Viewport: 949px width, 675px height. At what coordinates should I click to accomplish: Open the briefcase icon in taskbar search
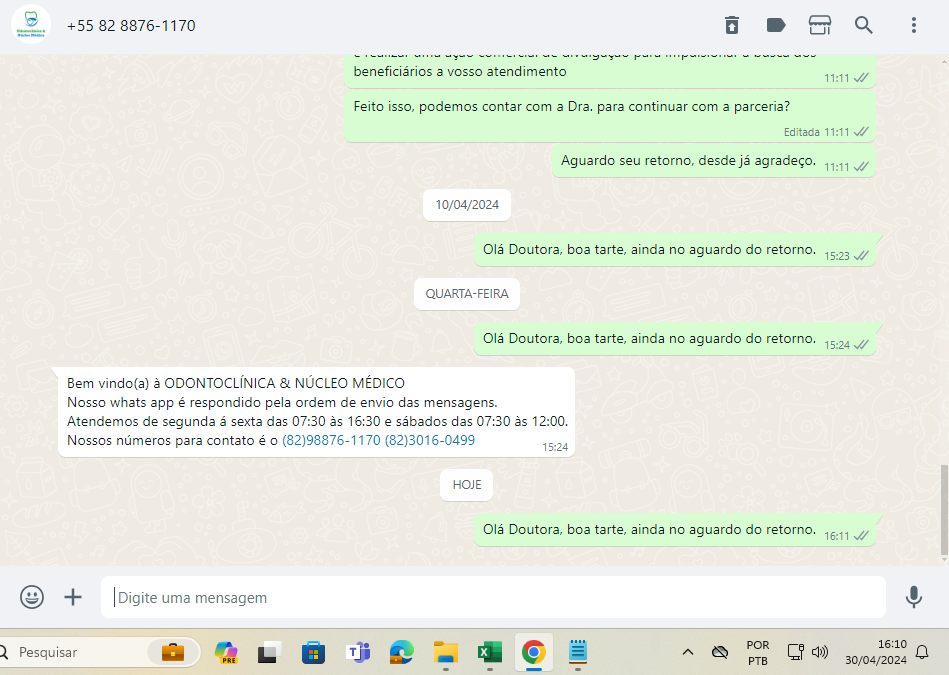[172, 652]
